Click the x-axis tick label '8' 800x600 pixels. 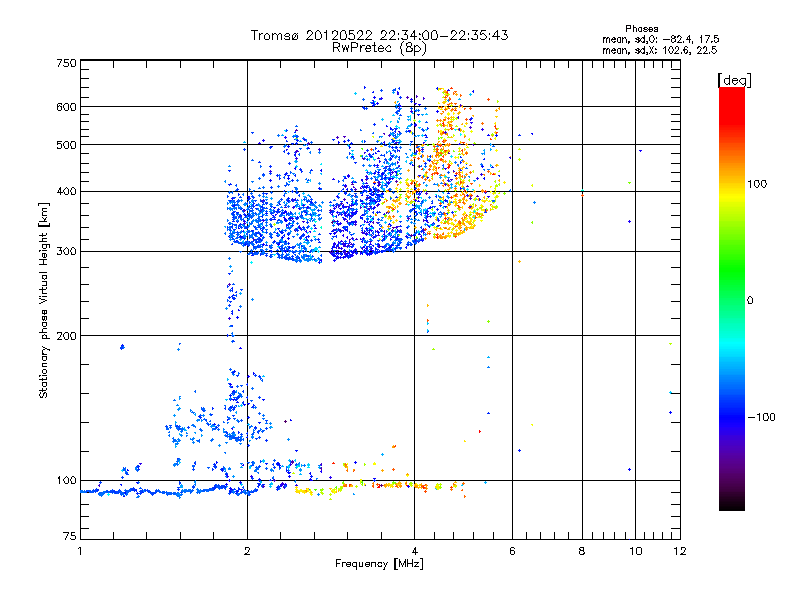pos(582,551)
